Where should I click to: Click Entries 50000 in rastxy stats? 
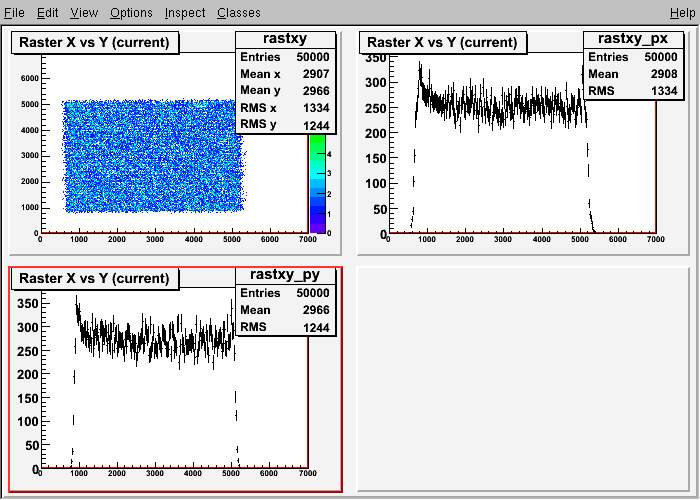point(285,57)
